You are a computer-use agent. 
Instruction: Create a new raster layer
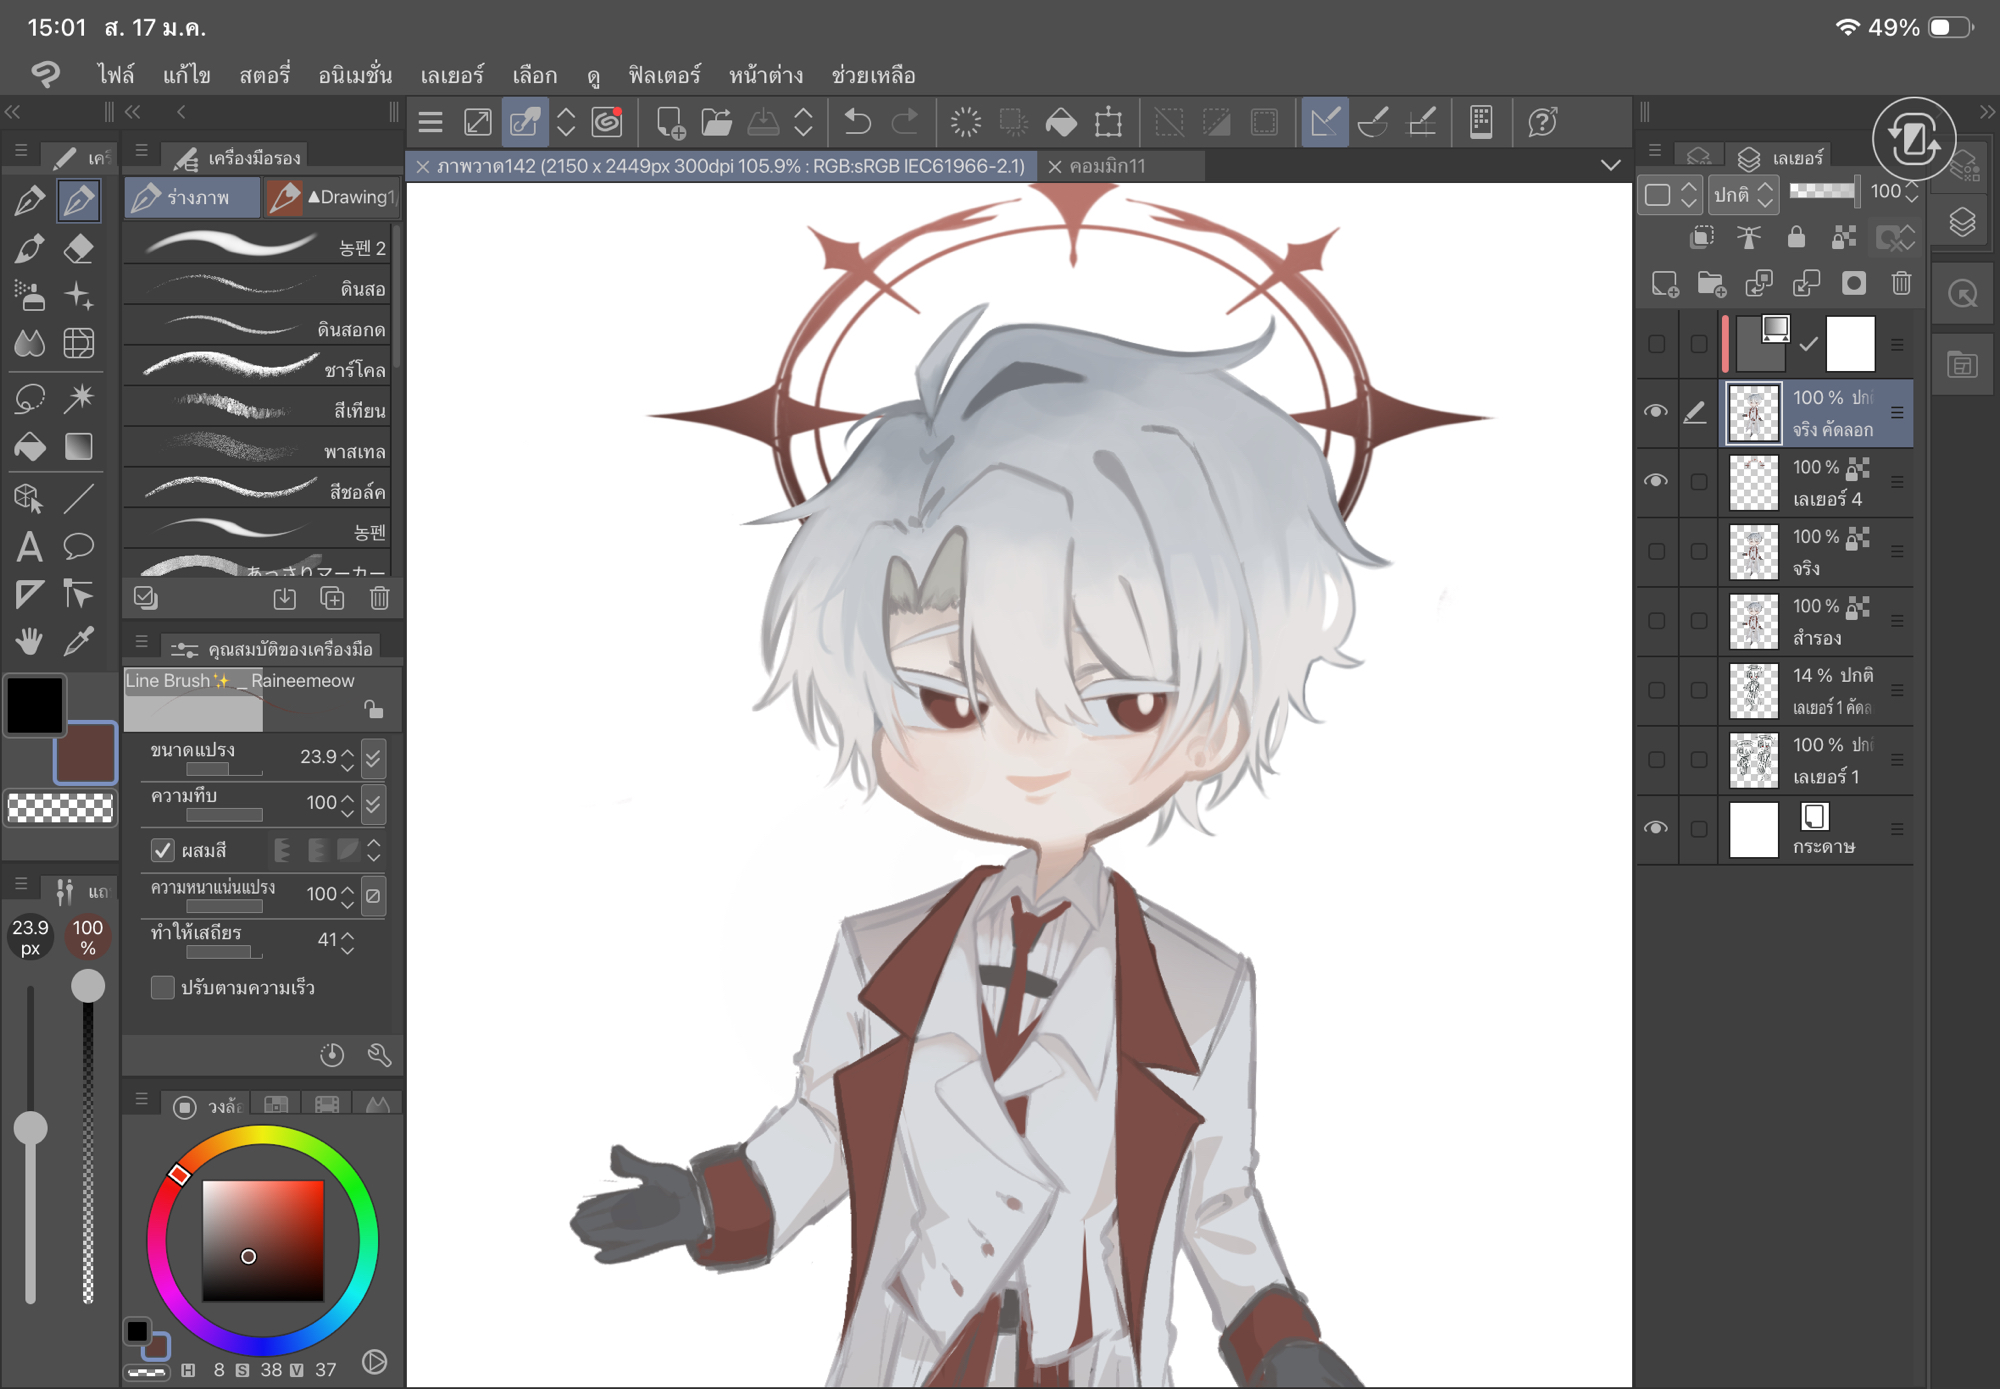point(1664,284)
